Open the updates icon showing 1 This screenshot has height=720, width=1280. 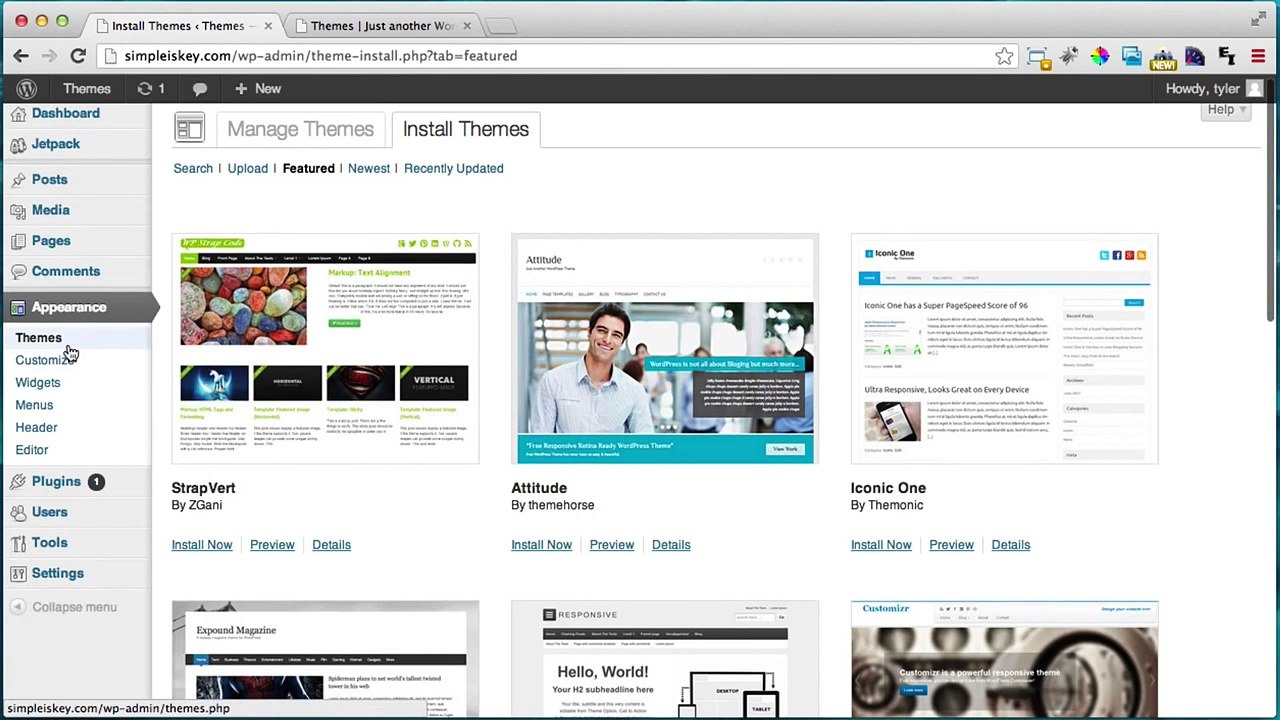pyautogui.click(x=151, y=89)
